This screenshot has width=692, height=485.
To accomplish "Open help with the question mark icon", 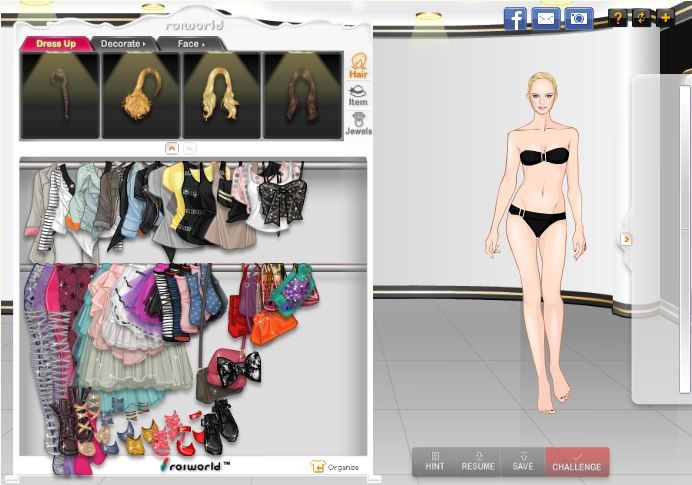I will tap(617, 18).
